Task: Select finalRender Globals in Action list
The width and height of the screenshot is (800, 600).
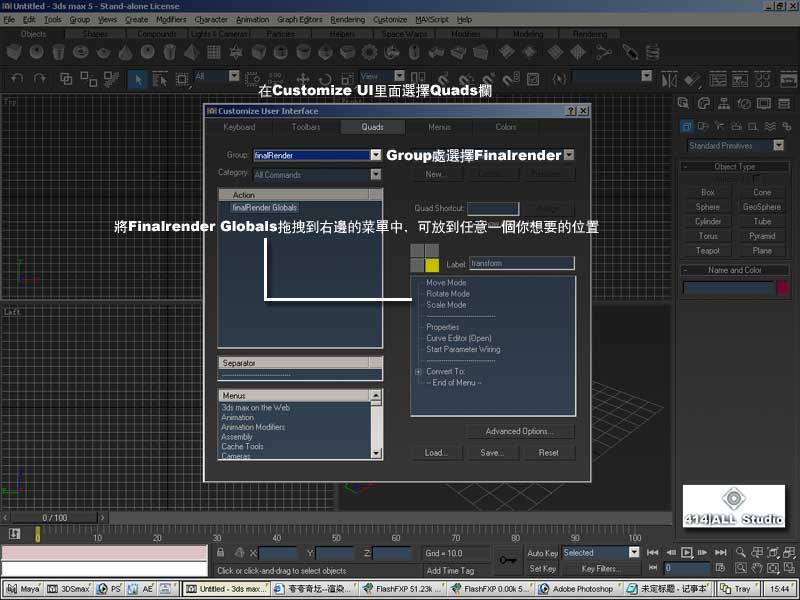Action: (264, 208)
